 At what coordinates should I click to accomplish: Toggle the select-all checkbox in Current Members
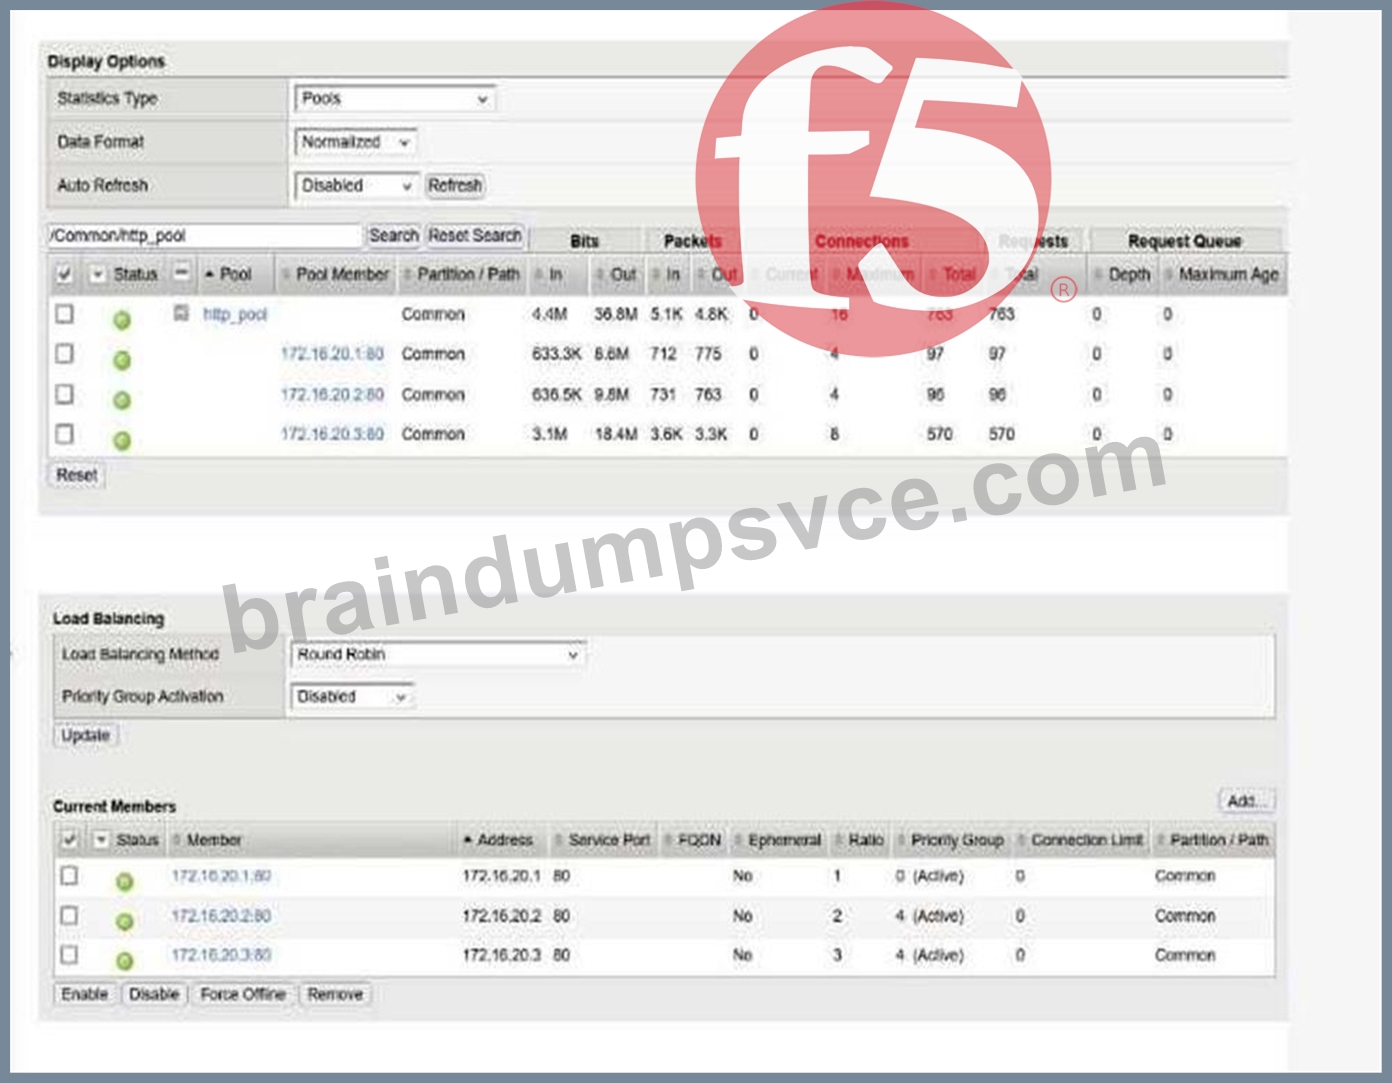coord(69,840)
